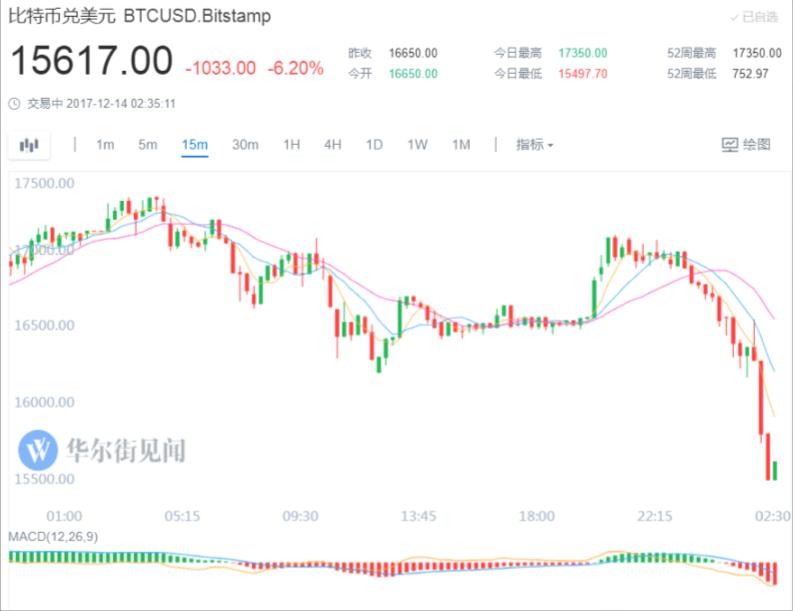The width and height of the screenshot is (793, 611).
Task: Expand the 指标 indicators dropdown
Action: 535,145
